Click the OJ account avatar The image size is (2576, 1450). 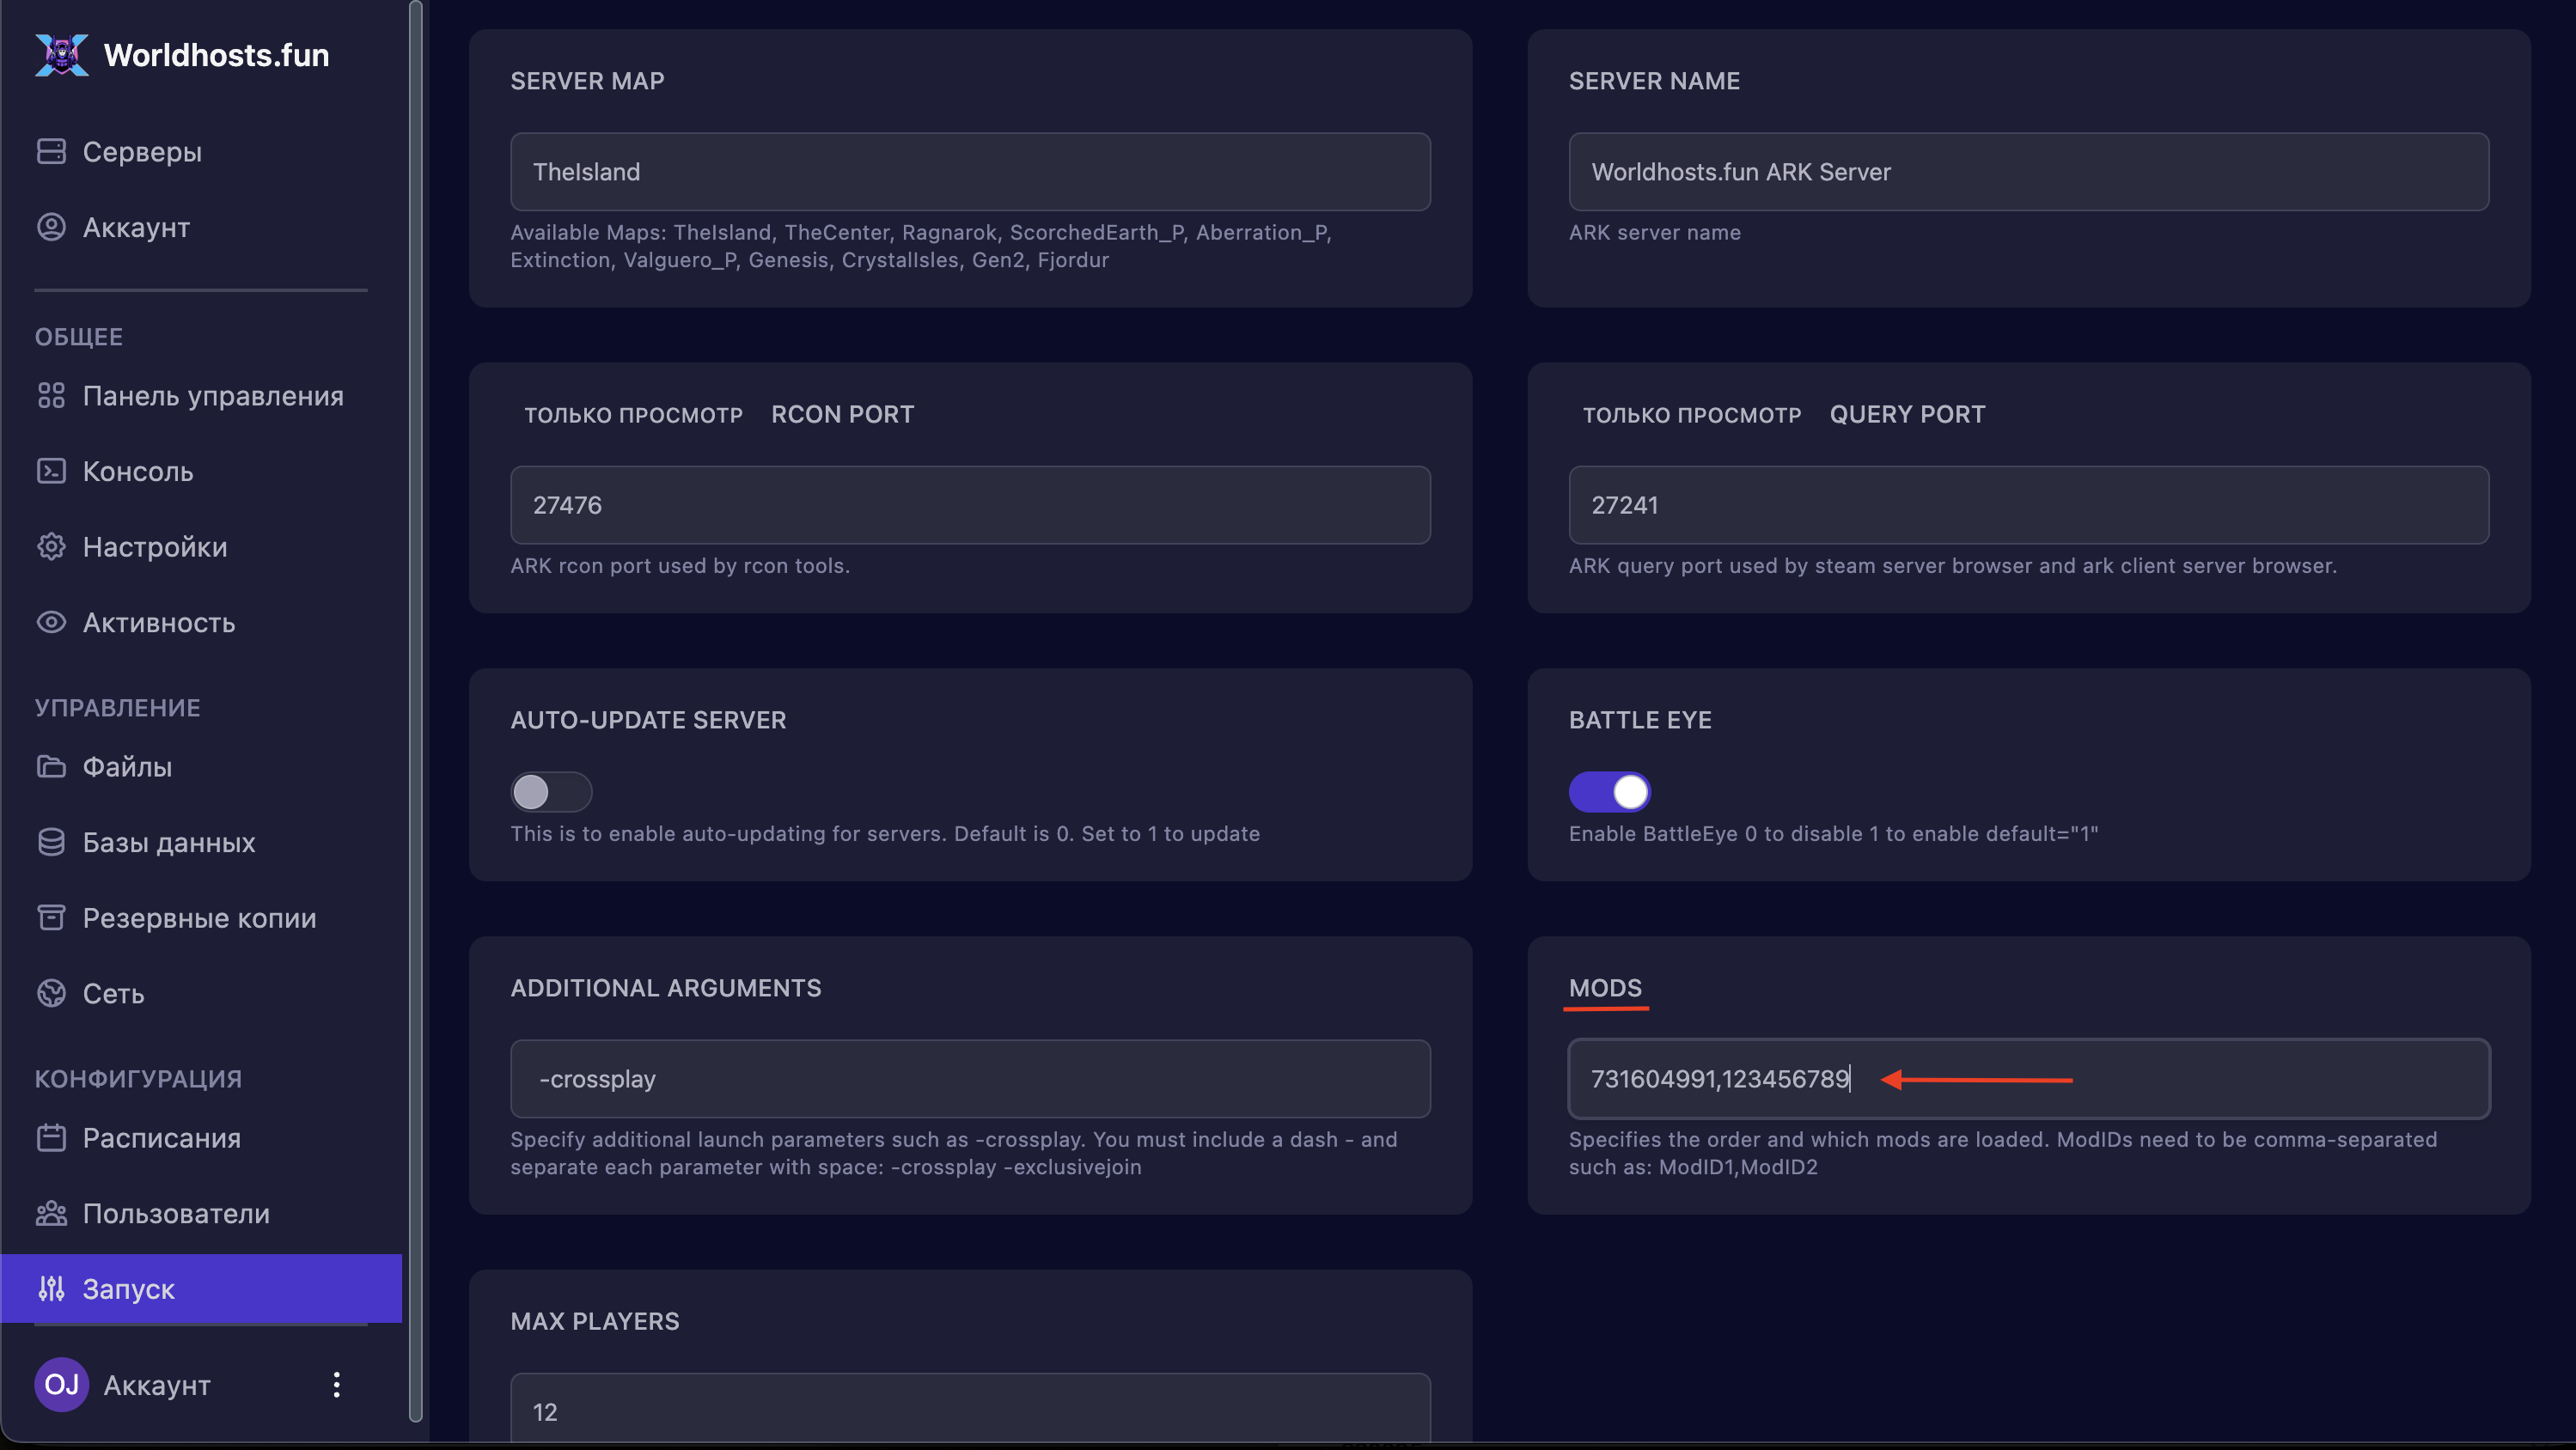(61, 1385)
